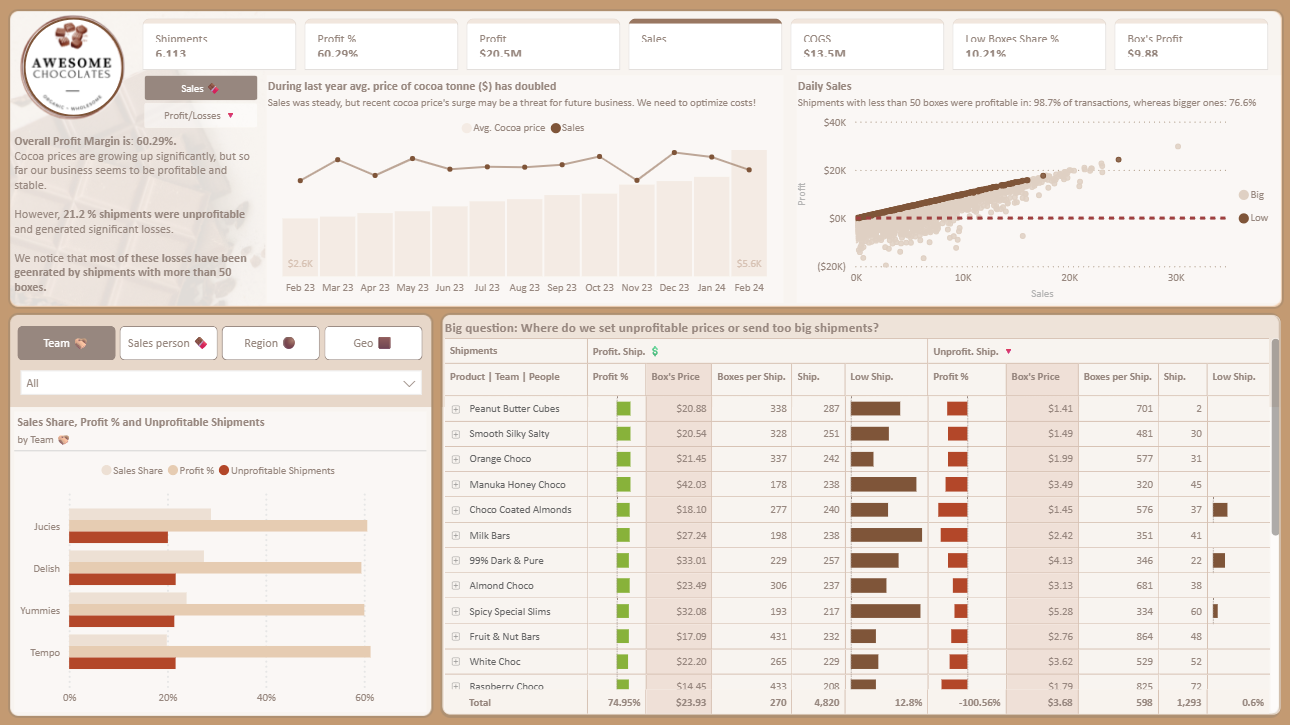The width and height of the screenshot is (1290, 725).
Task: Click Unprofitable Shipments legend marker
Action: coord(224,470)
